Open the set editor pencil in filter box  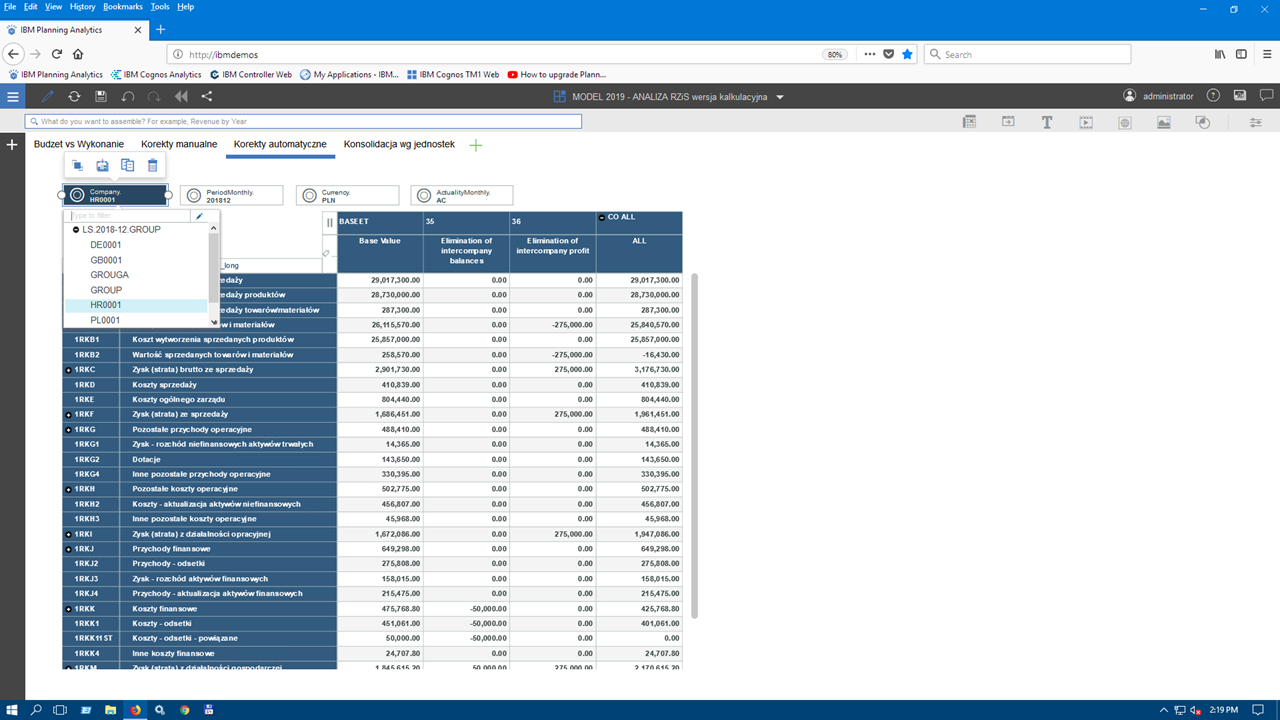click(200, 215)
